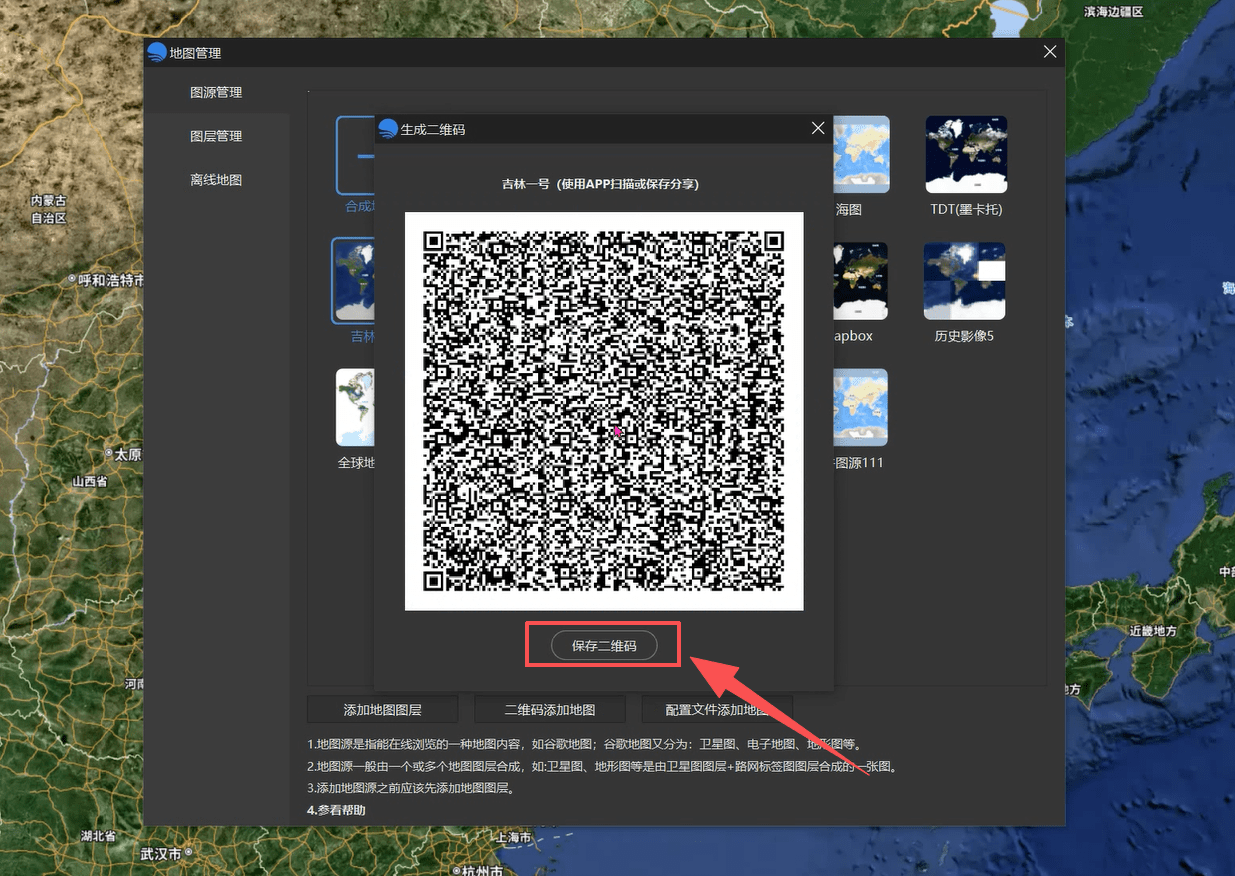Close the 地图管理 window
This screenshot has width=1235, height=876.
(x=1049, y=52)
